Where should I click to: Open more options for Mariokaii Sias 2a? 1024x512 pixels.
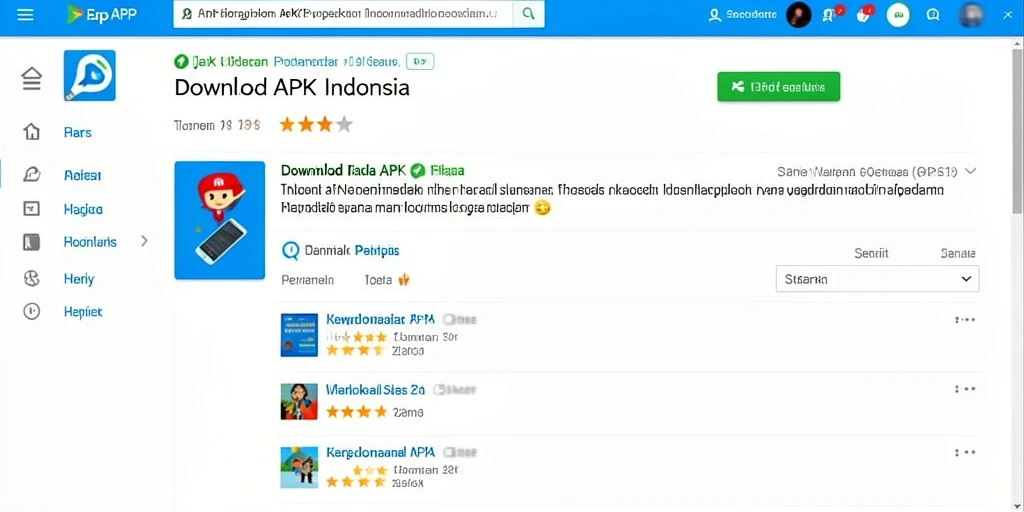[x=965, y=389]
